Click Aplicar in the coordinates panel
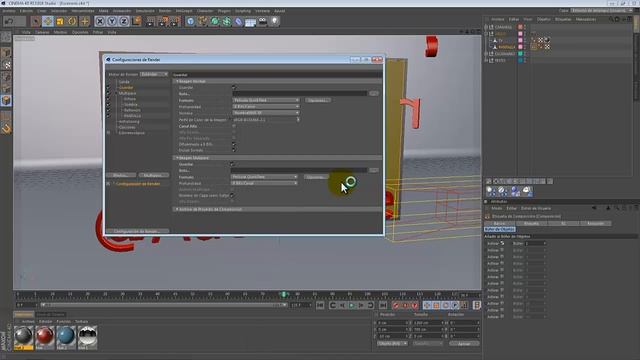Viewport: 640px width, 360px height. coord(464,344)
